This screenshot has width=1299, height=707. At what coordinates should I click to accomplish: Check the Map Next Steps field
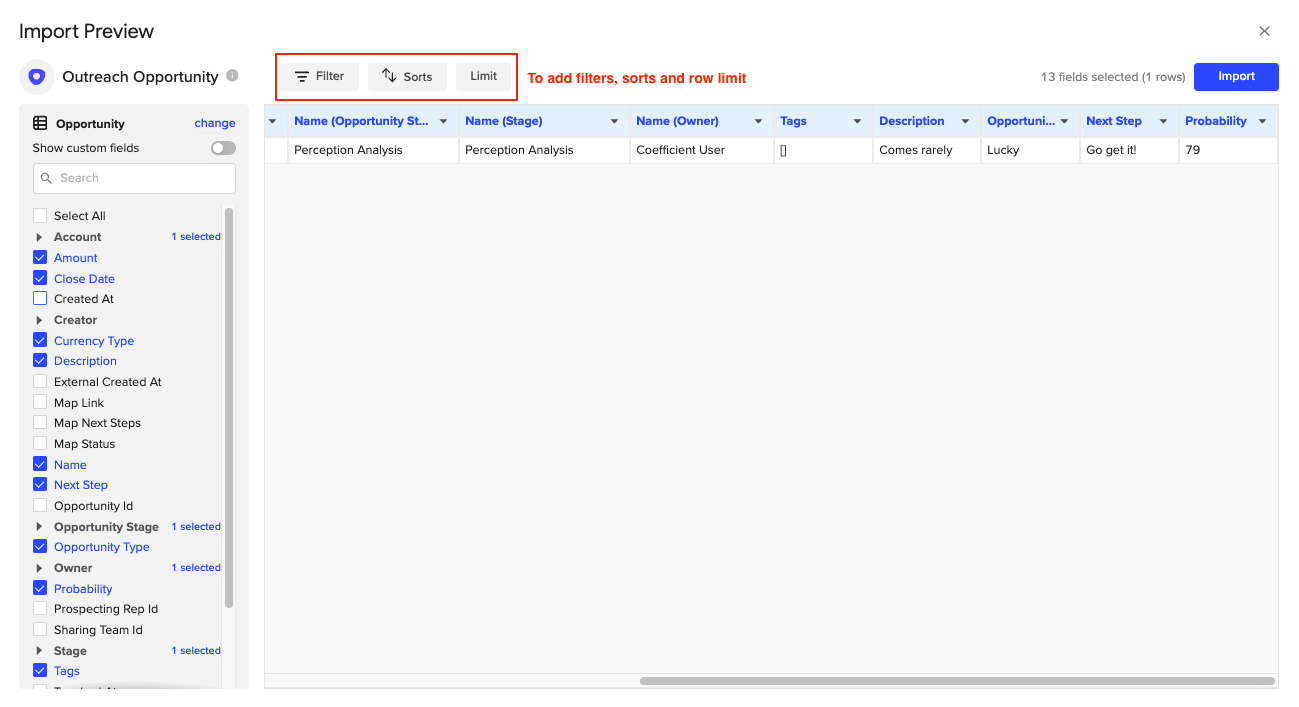point(40,422)
